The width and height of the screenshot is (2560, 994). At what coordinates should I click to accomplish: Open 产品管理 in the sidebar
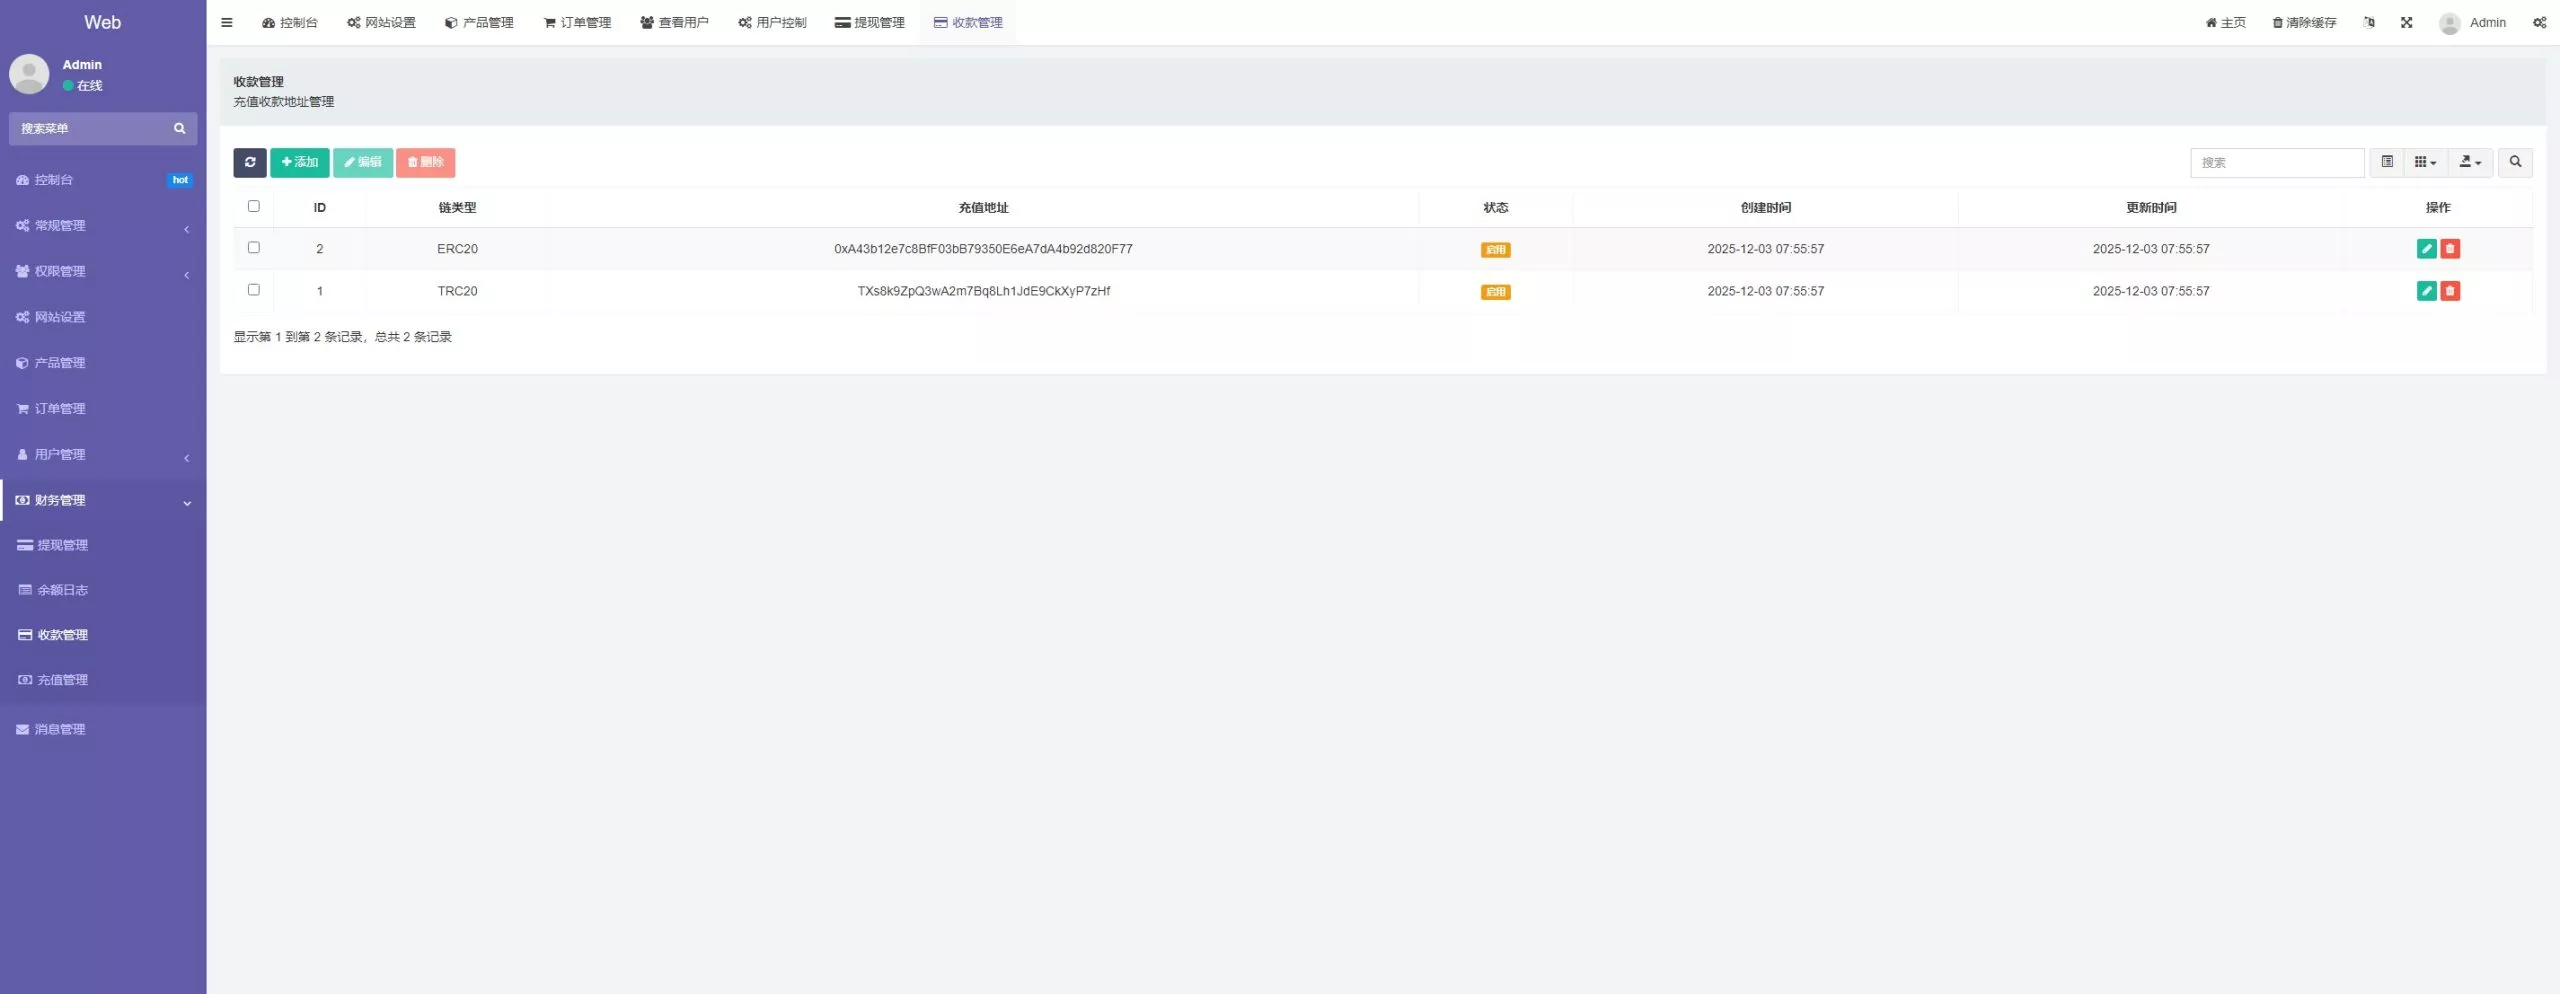coord(103,363)
